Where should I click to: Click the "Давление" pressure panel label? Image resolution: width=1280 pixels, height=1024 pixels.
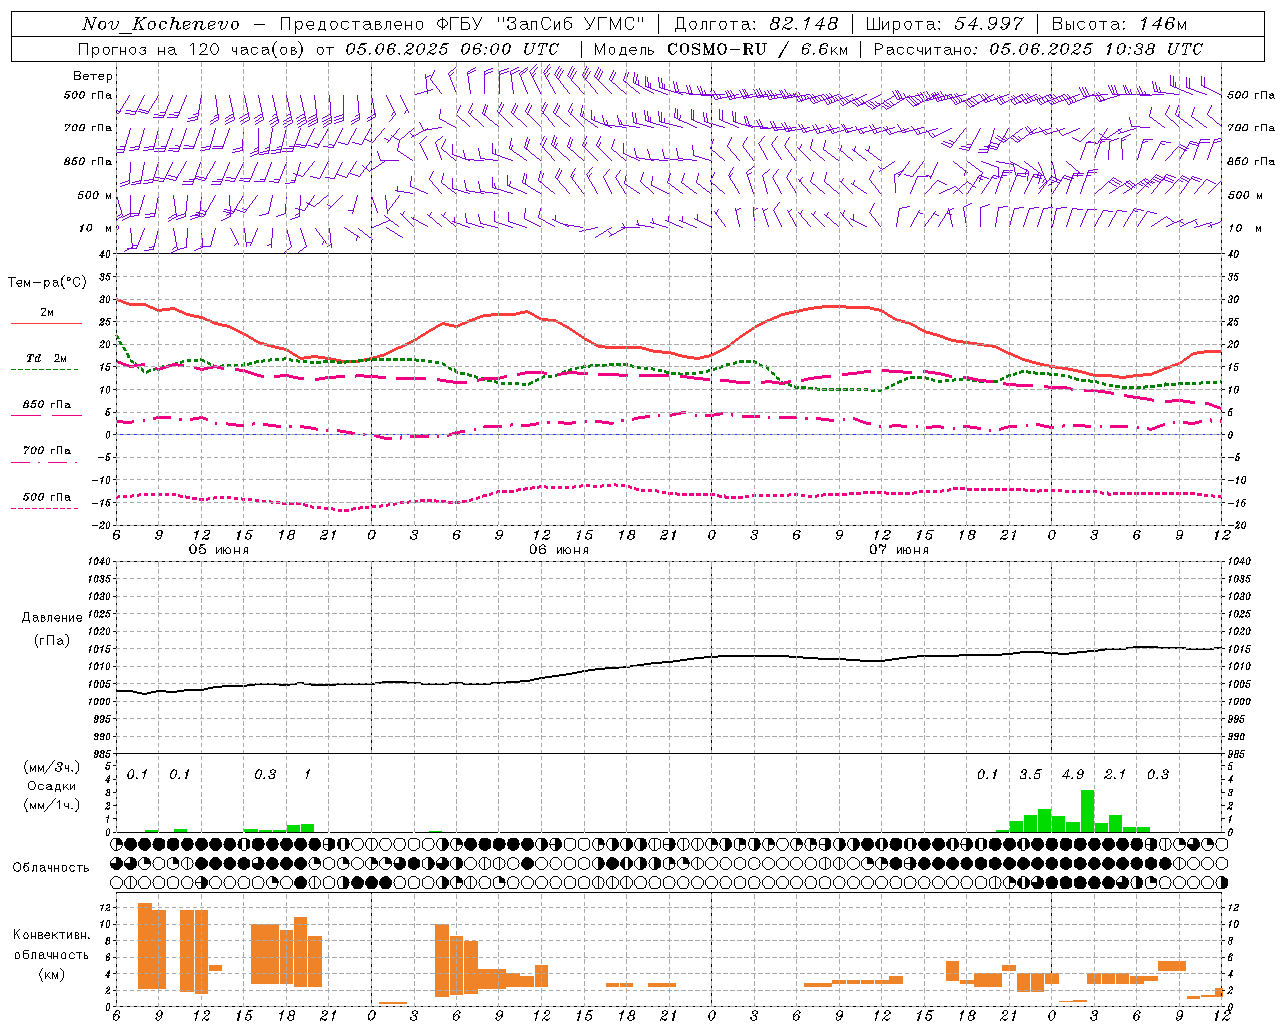52,618
